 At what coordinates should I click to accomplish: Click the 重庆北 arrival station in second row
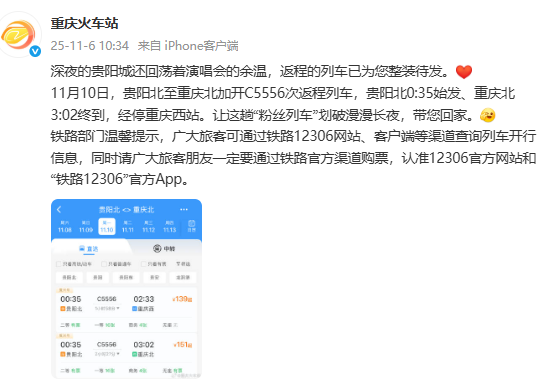coord(146,354)
